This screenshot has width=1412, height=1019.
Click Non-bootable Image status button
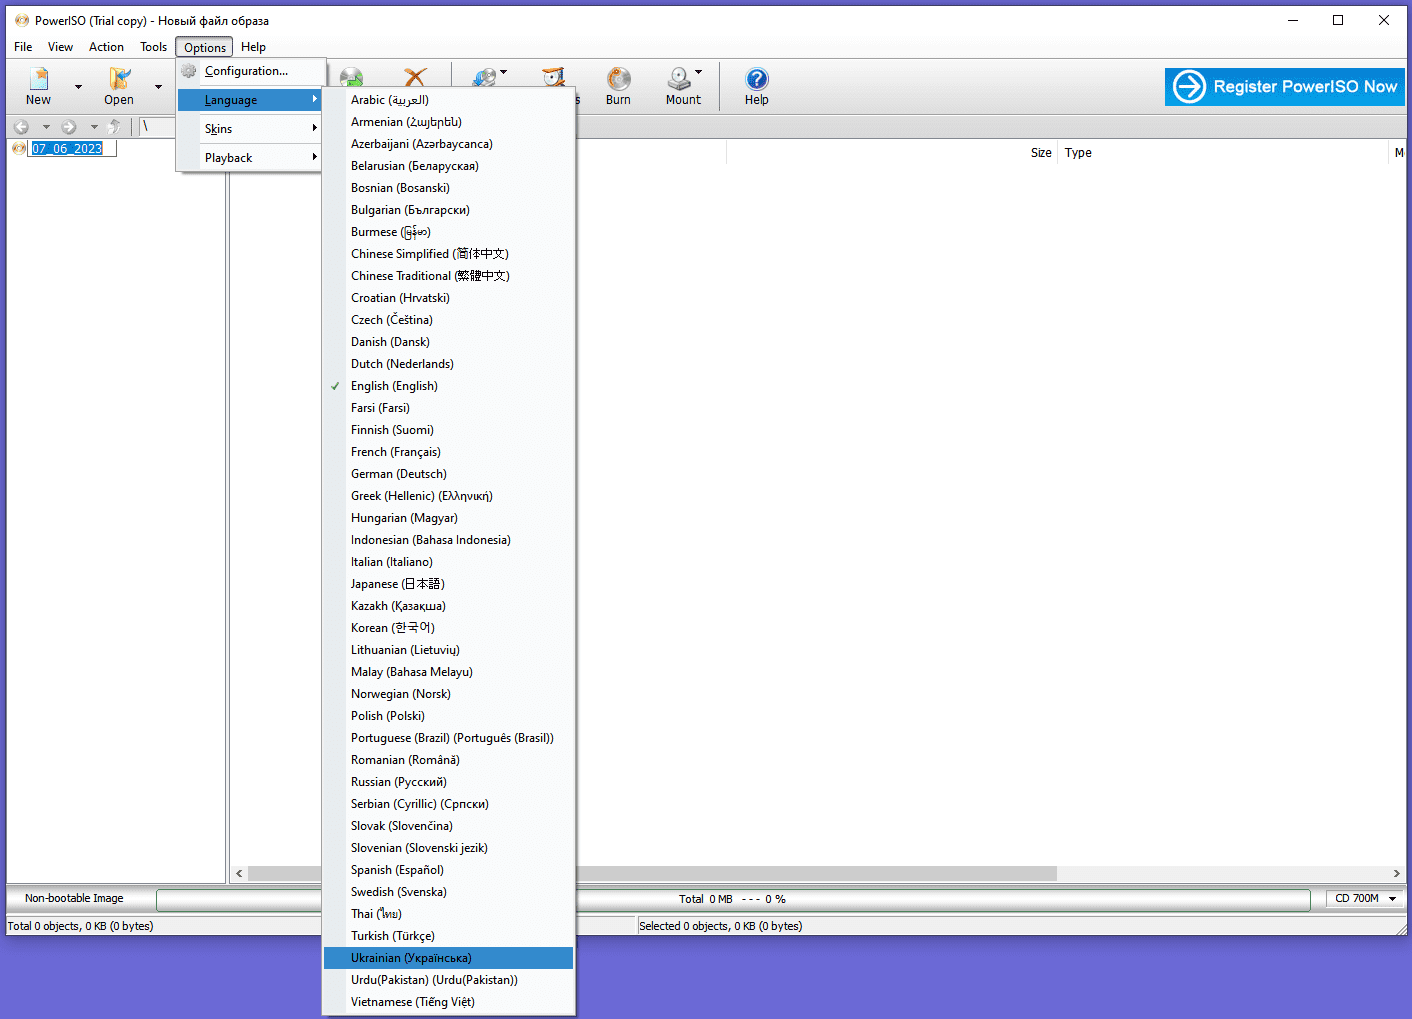[74, 899]
